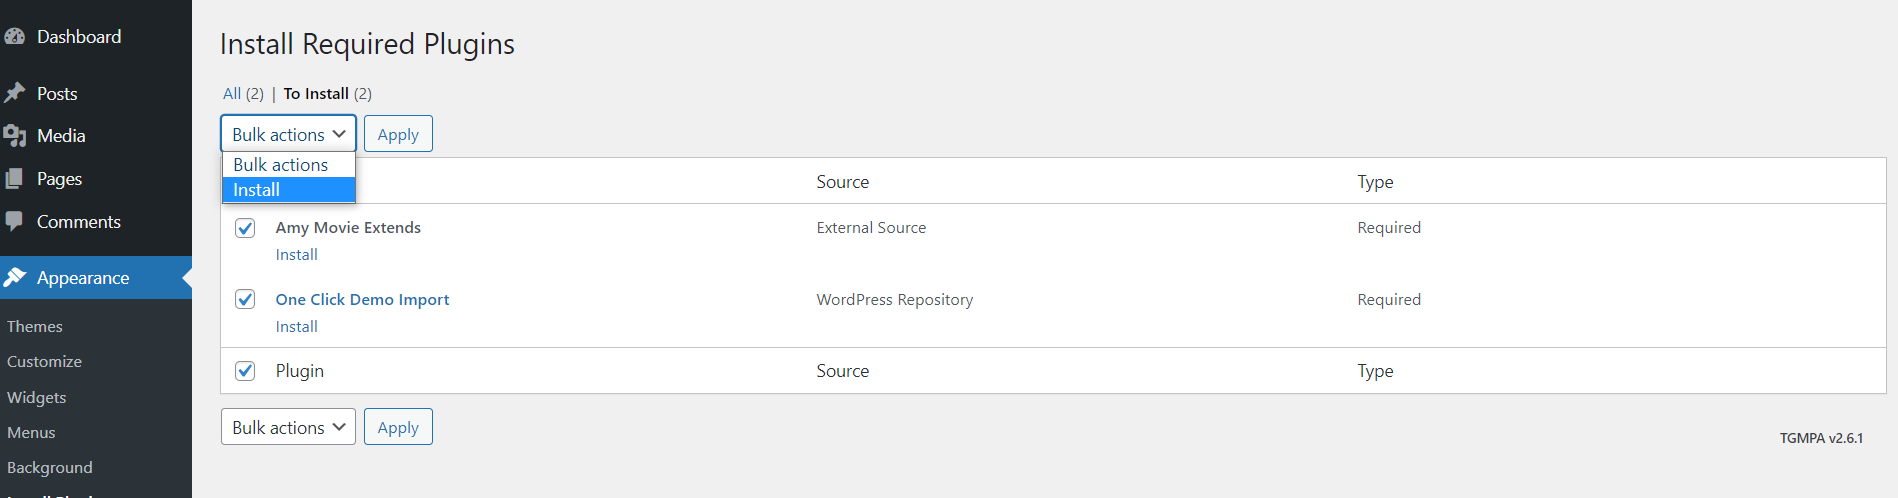Click the Media icon in sidebar

(15, 136)
